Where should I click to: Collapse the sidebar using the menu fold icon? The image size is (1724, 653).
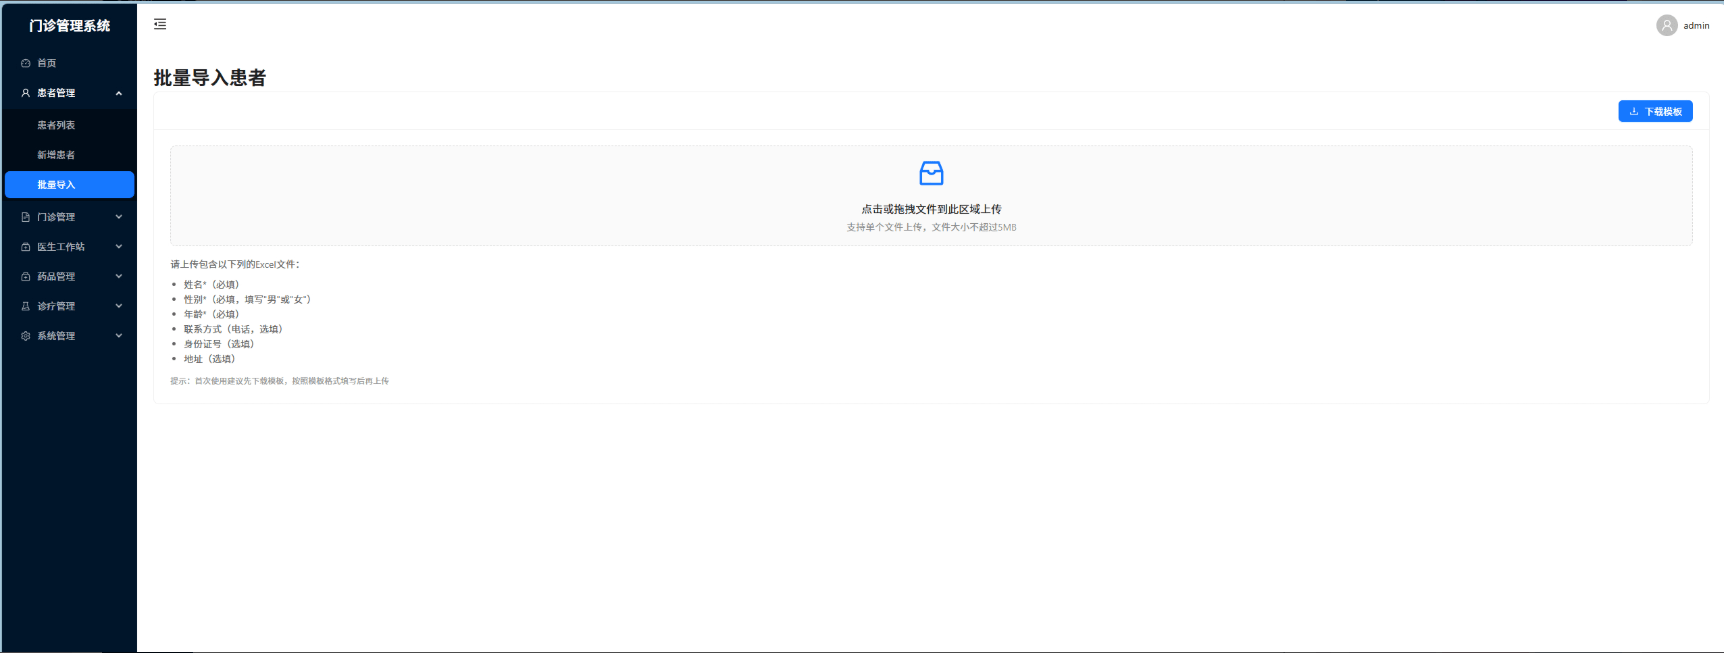(160, 24)
